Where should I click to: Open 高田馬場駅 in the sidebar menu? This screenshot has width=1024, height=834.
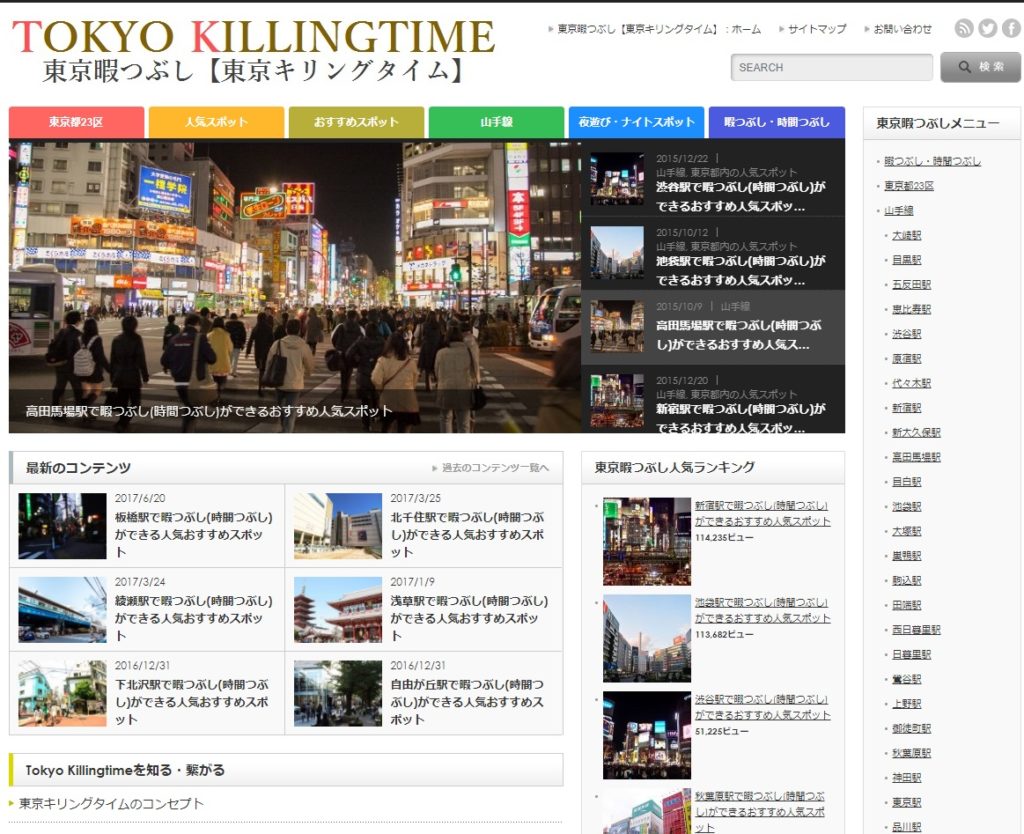[915, 457]
